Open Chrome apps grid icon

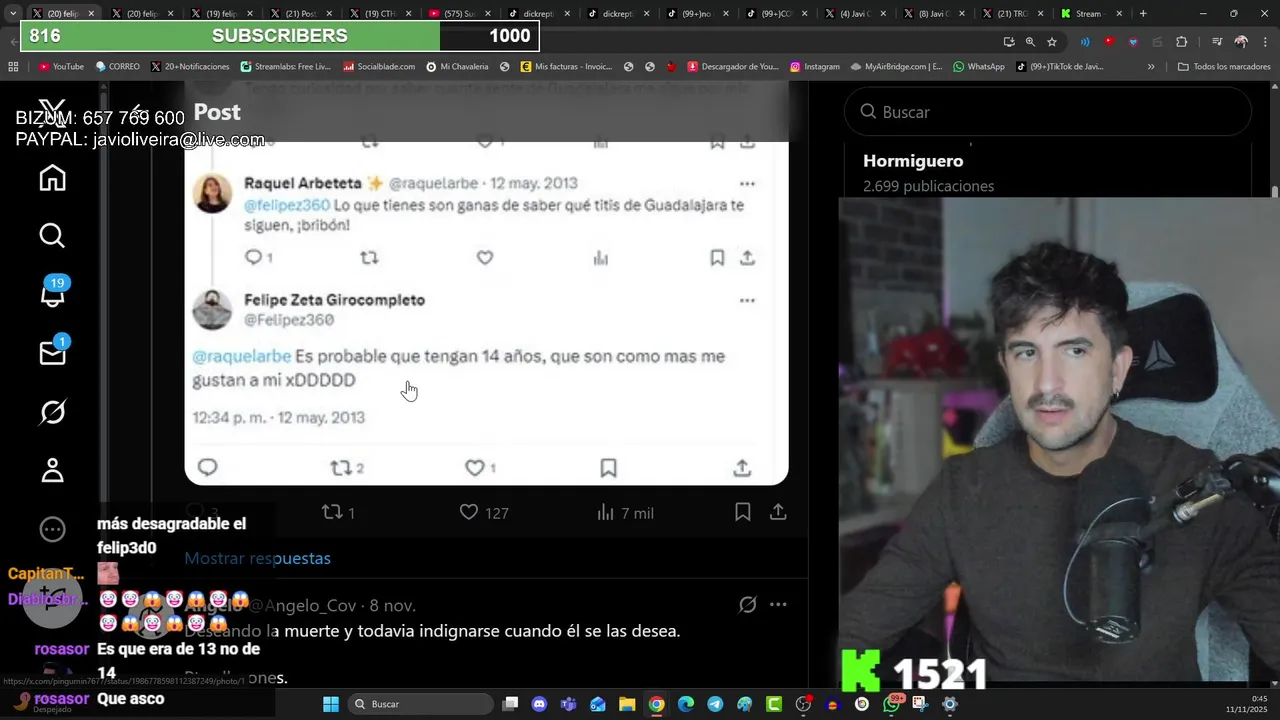pos(13,67)
